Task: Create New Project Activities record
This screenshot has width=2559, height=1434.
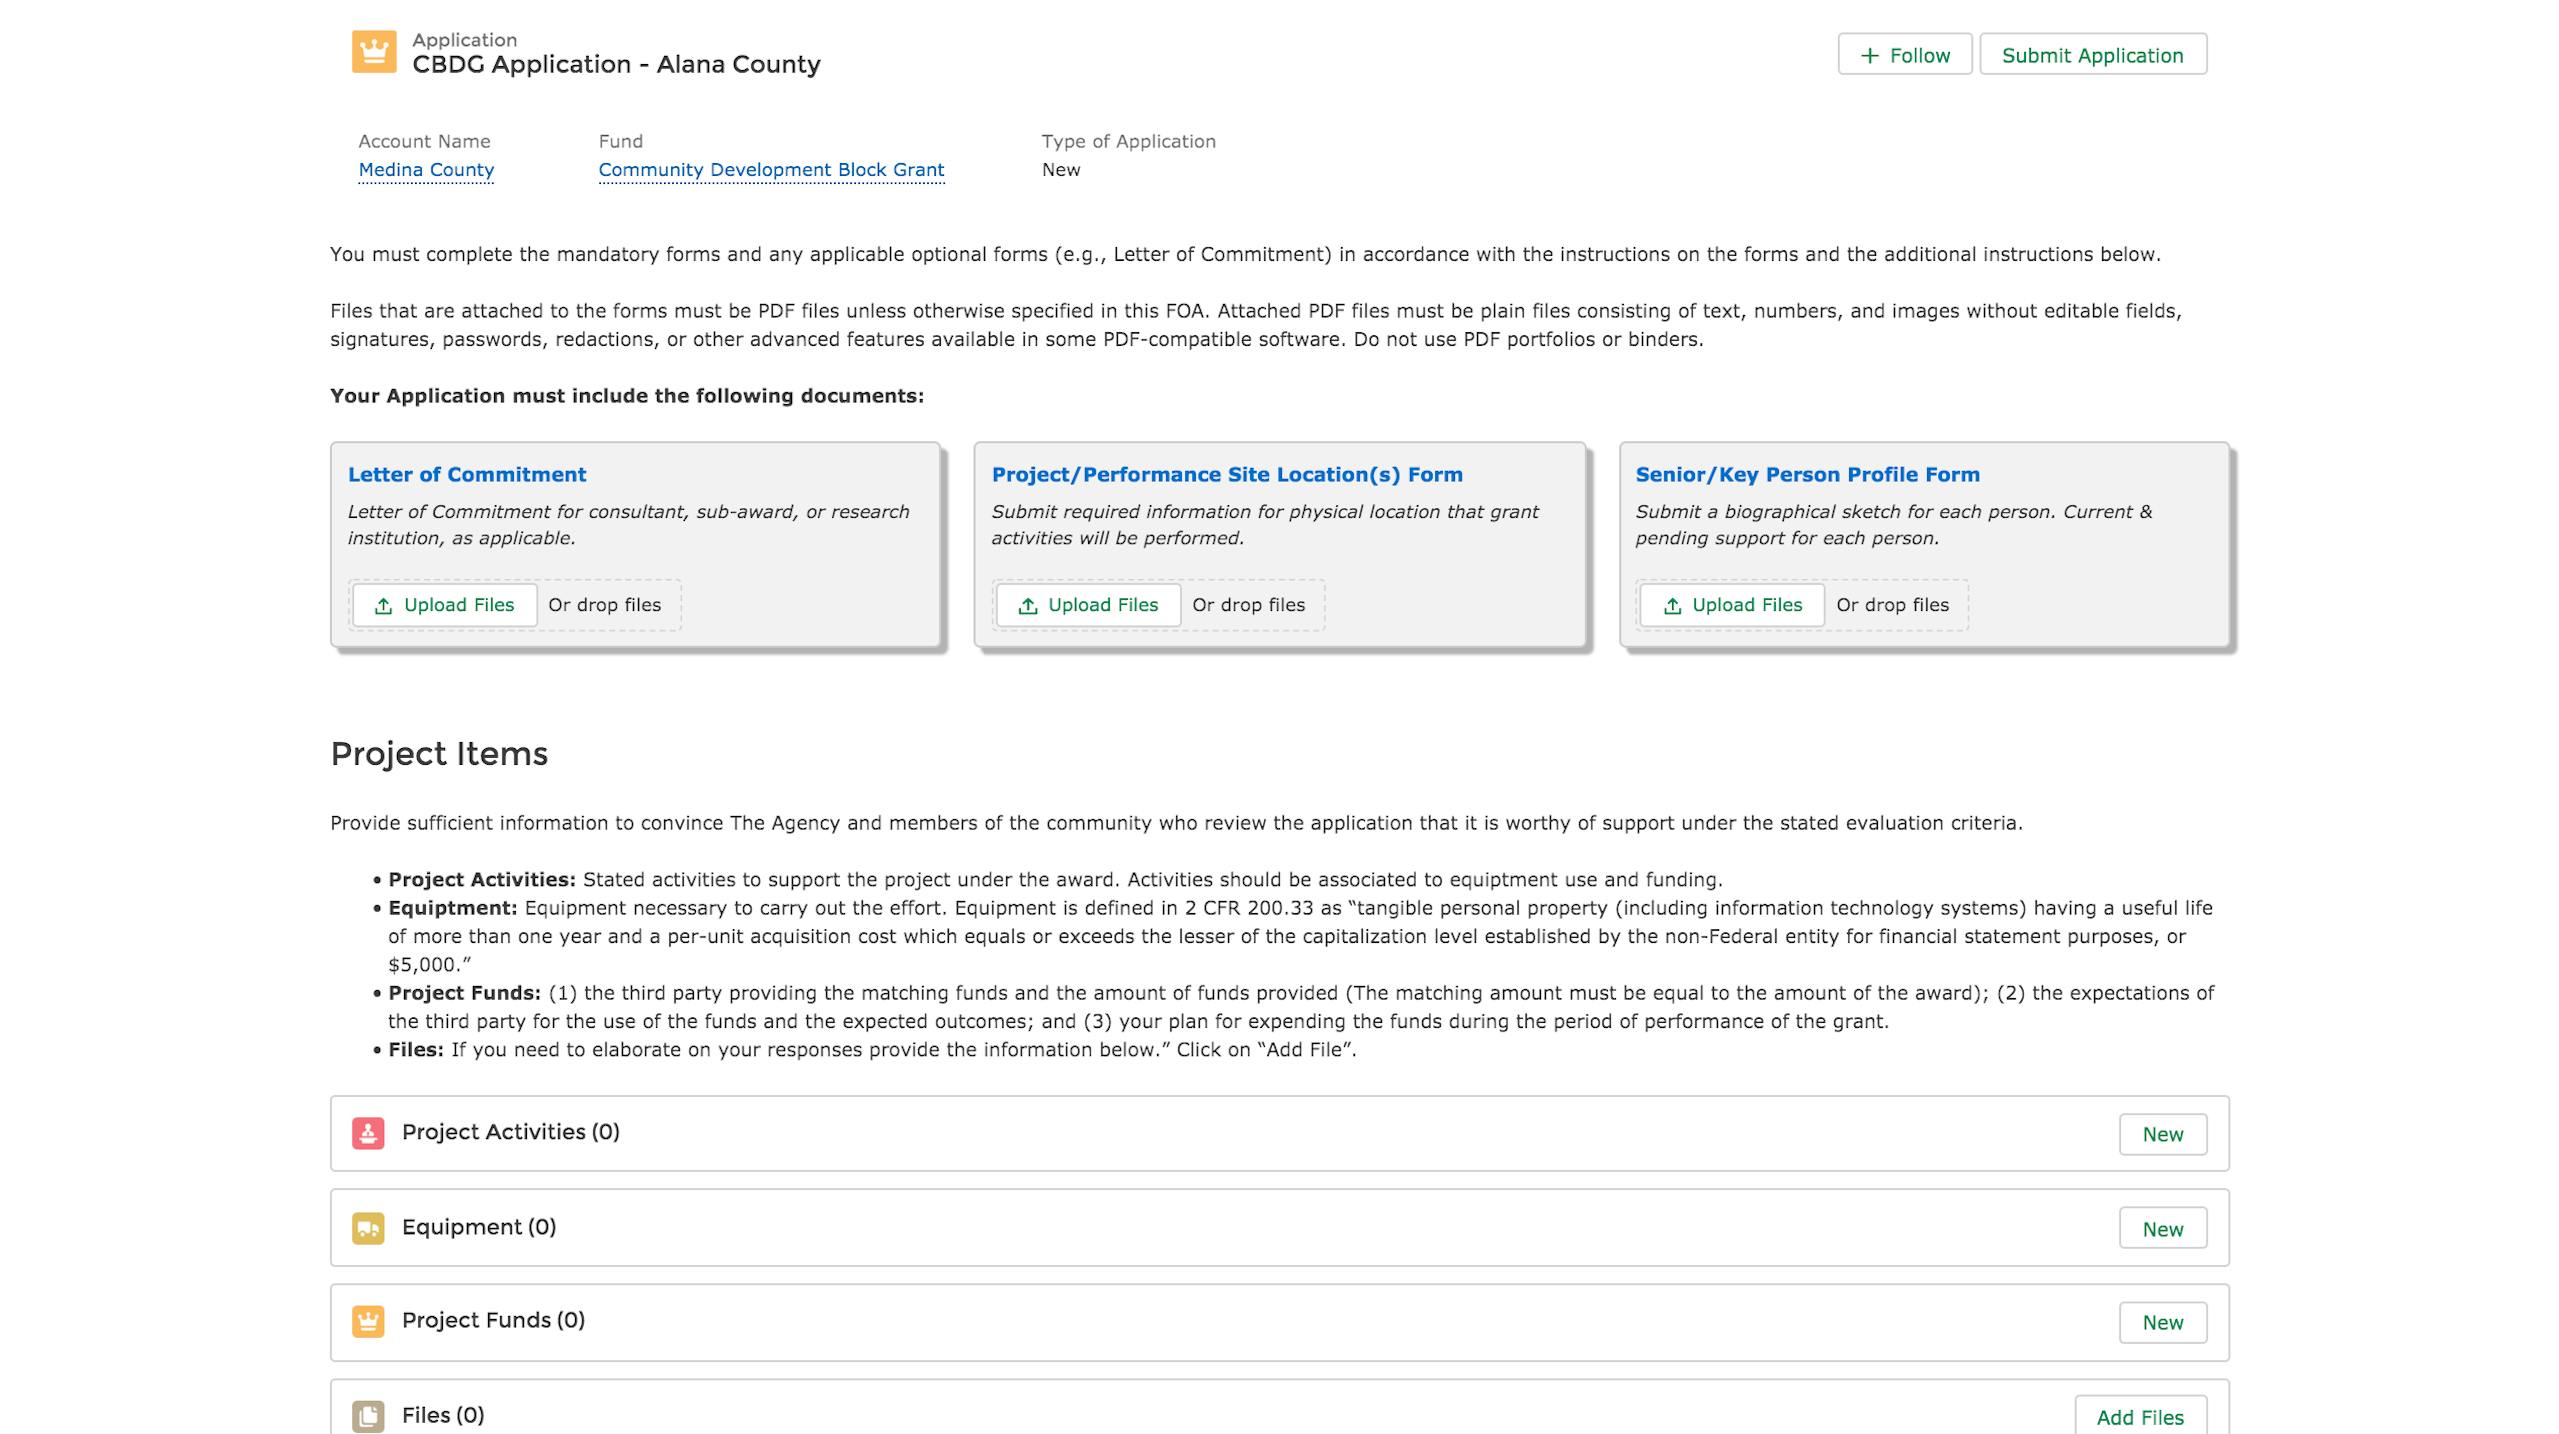Action: click(2162, 1134)
